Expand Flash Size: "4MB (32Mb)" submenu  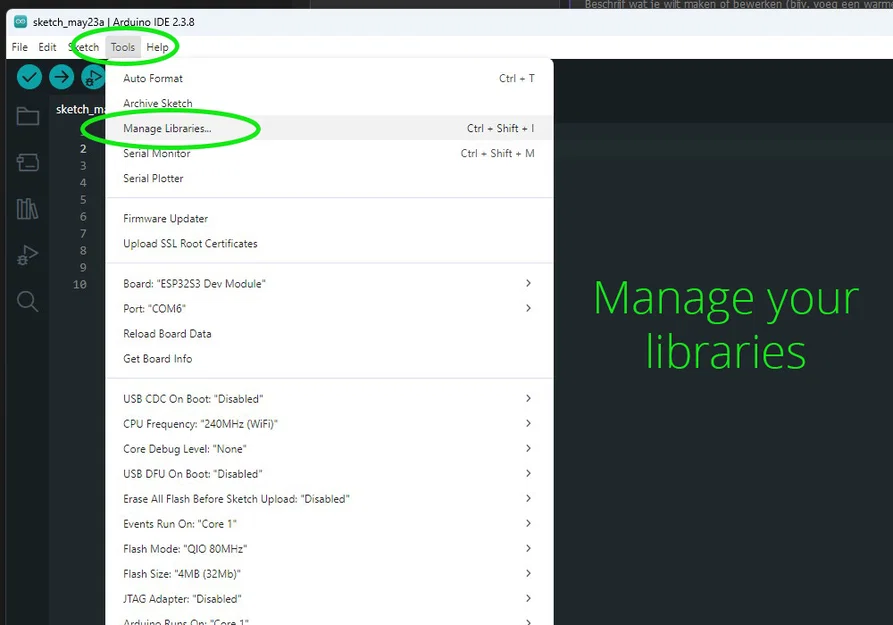(x=329, y=574)
